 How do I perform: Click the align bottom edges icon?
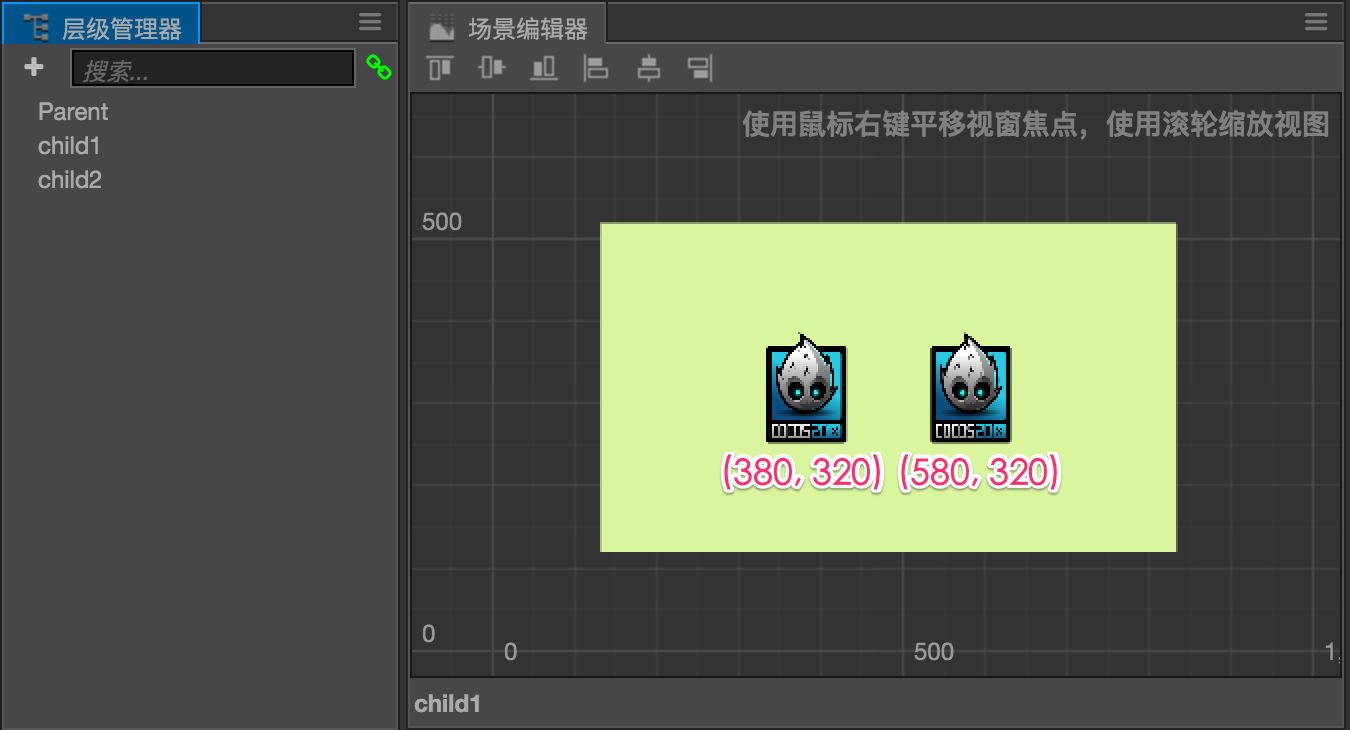click(544, 68)
